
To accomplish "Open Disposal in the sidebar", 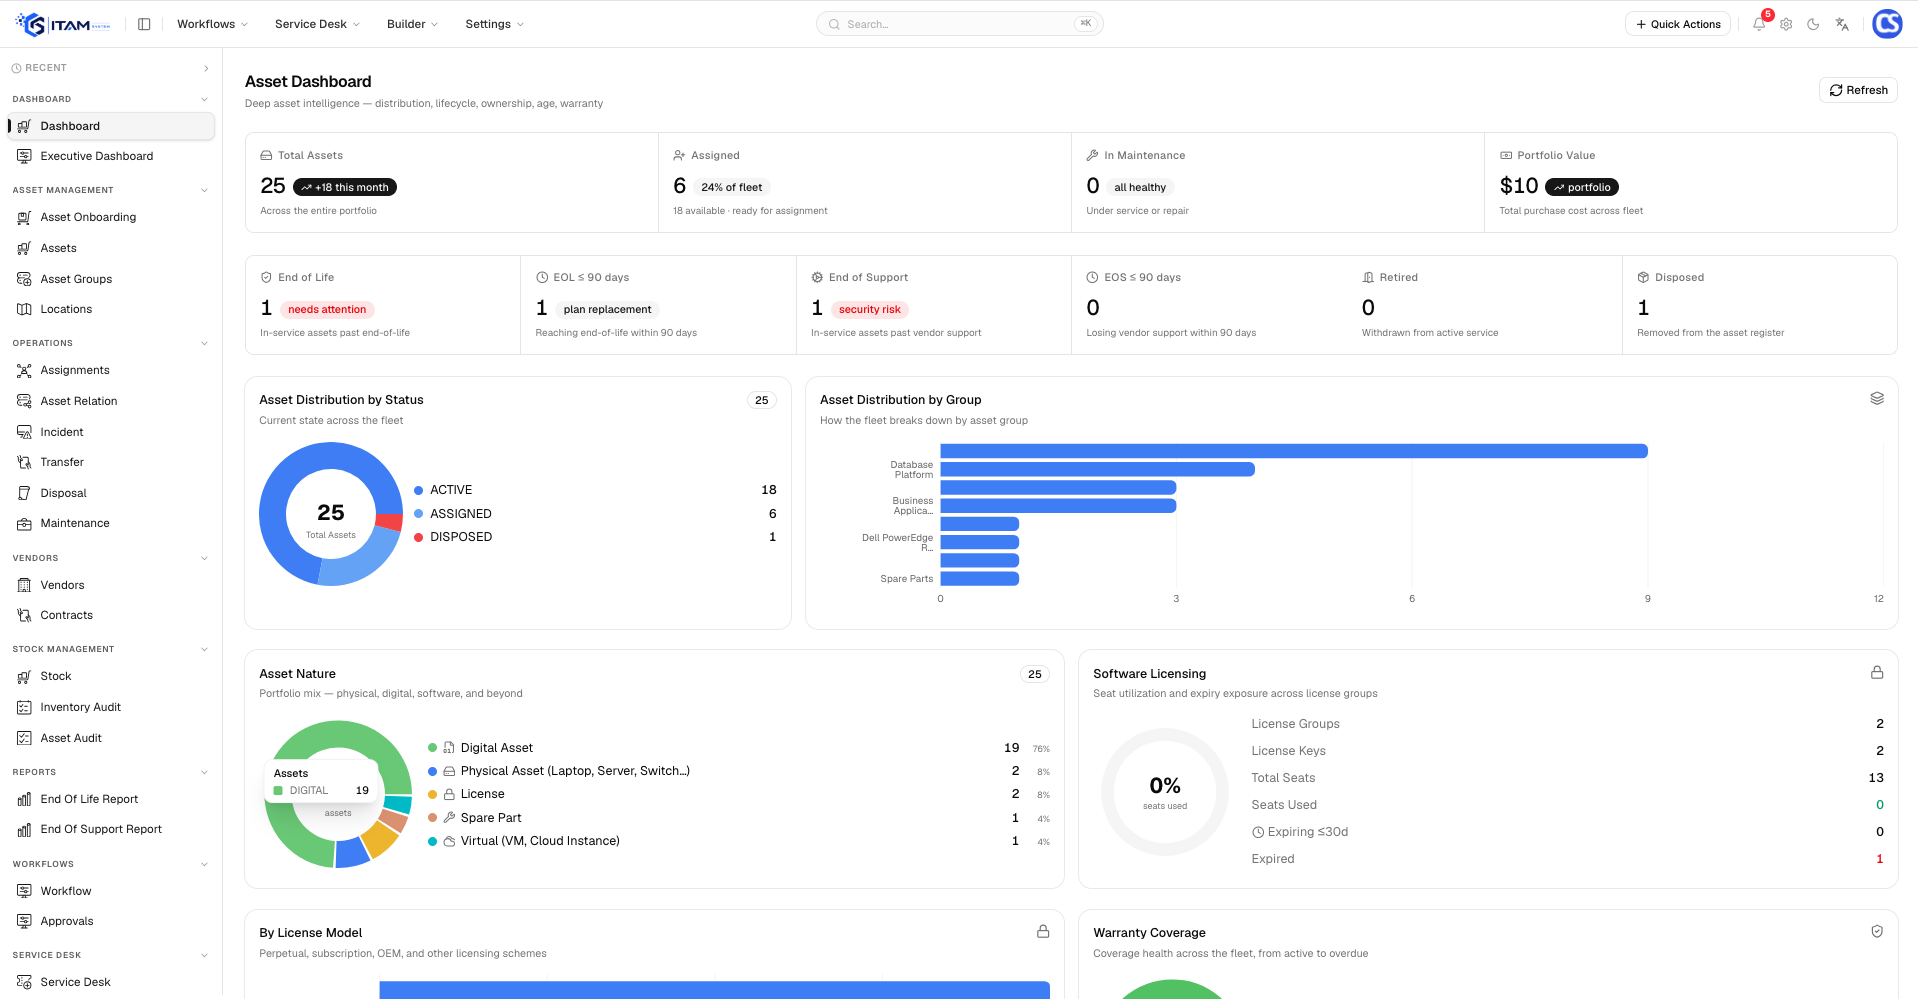I will point(111,493).
